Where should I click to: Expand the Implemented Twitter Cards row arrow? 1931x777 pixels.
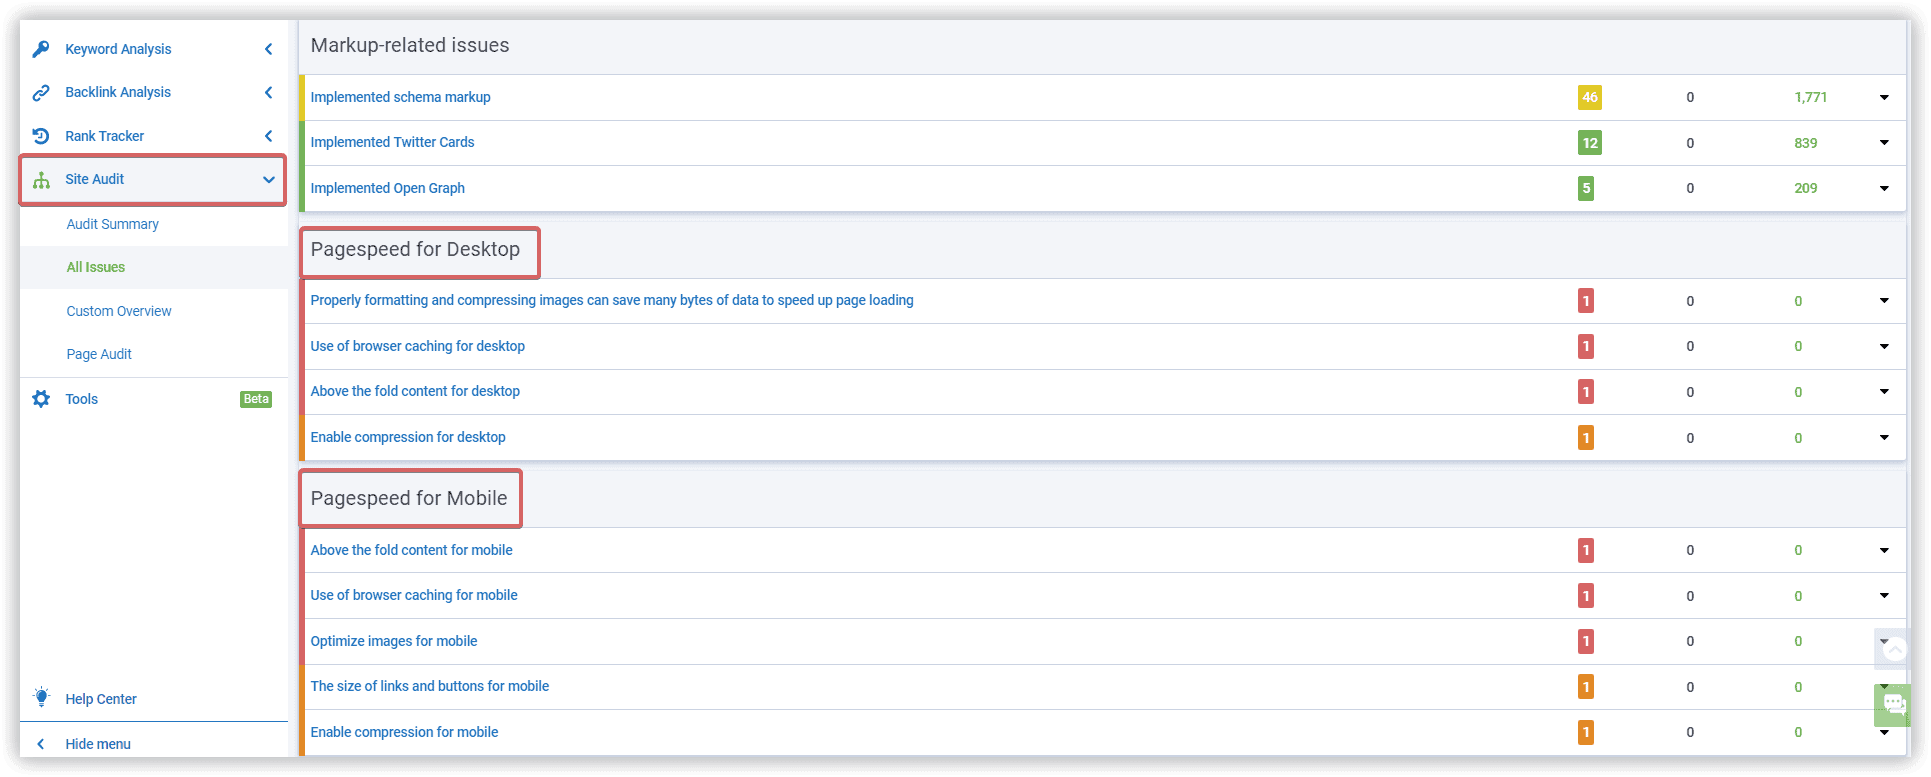point(1884,143)
